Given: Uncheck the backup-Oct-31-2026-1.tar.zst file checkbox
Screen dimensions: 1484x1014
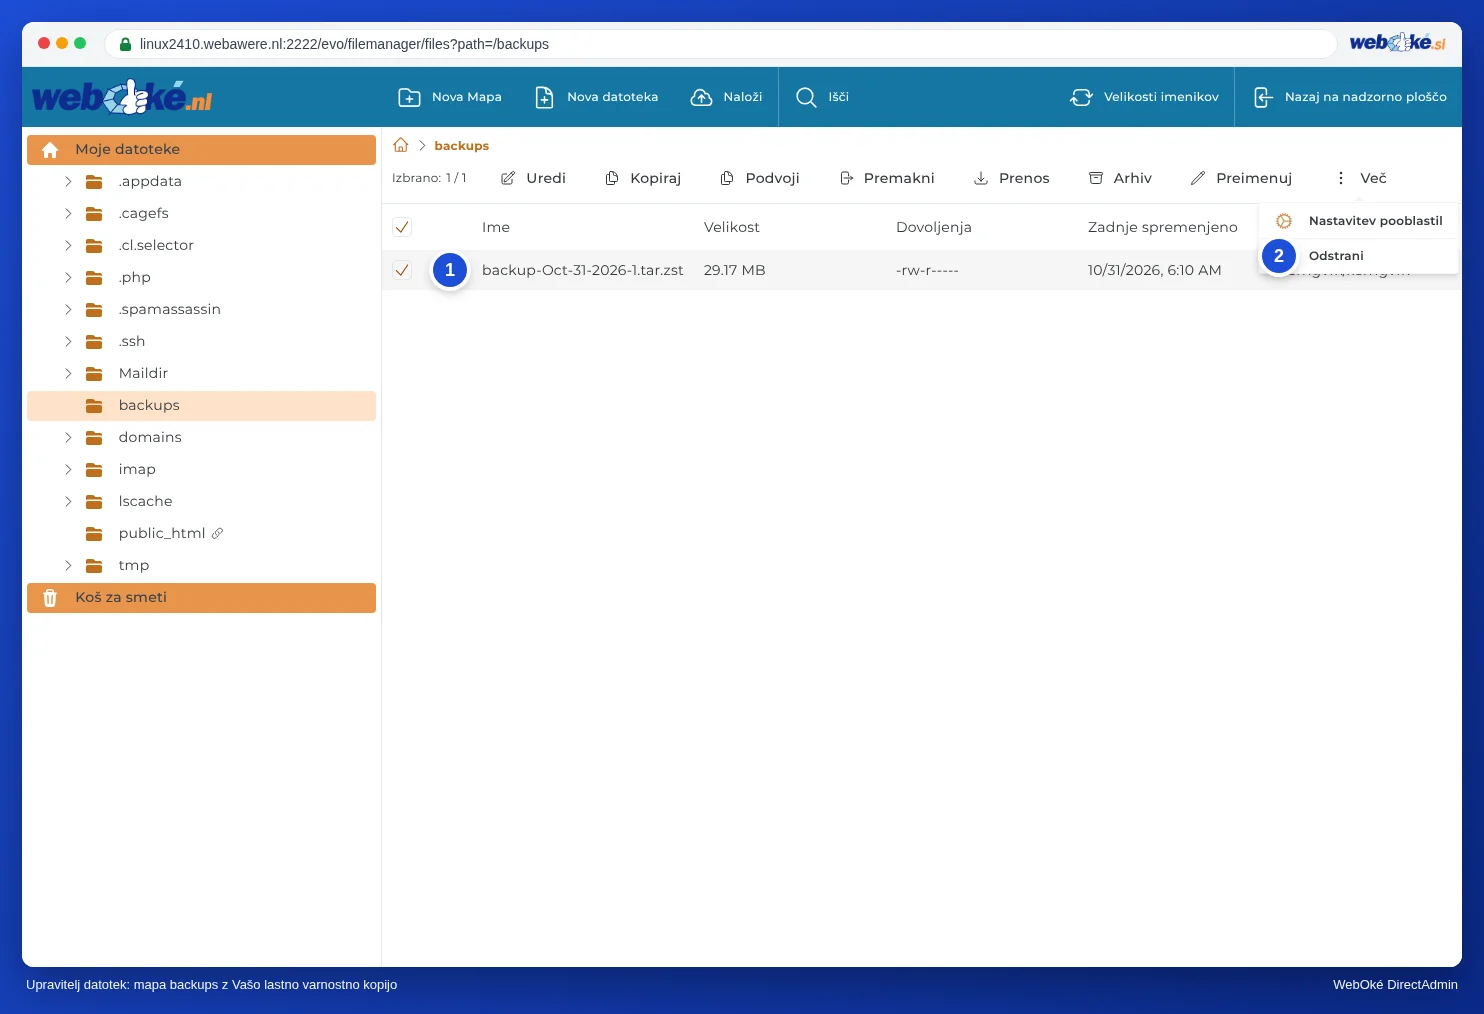Looking at the screenshot, I should (x=402, y=270).
